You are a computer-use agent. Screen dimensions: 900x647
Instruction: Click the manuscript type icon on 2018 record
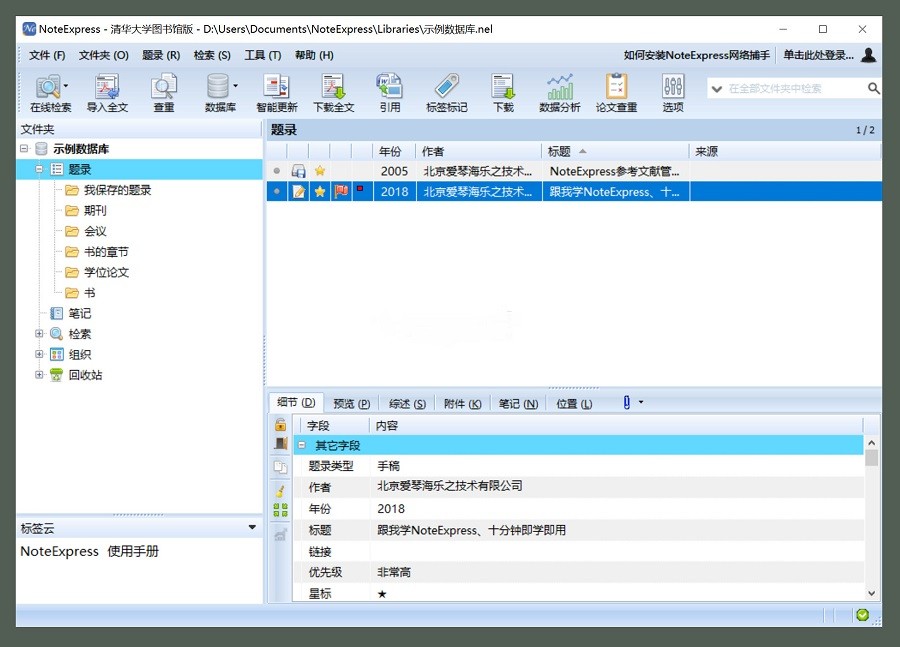click(x=298, y=191)
